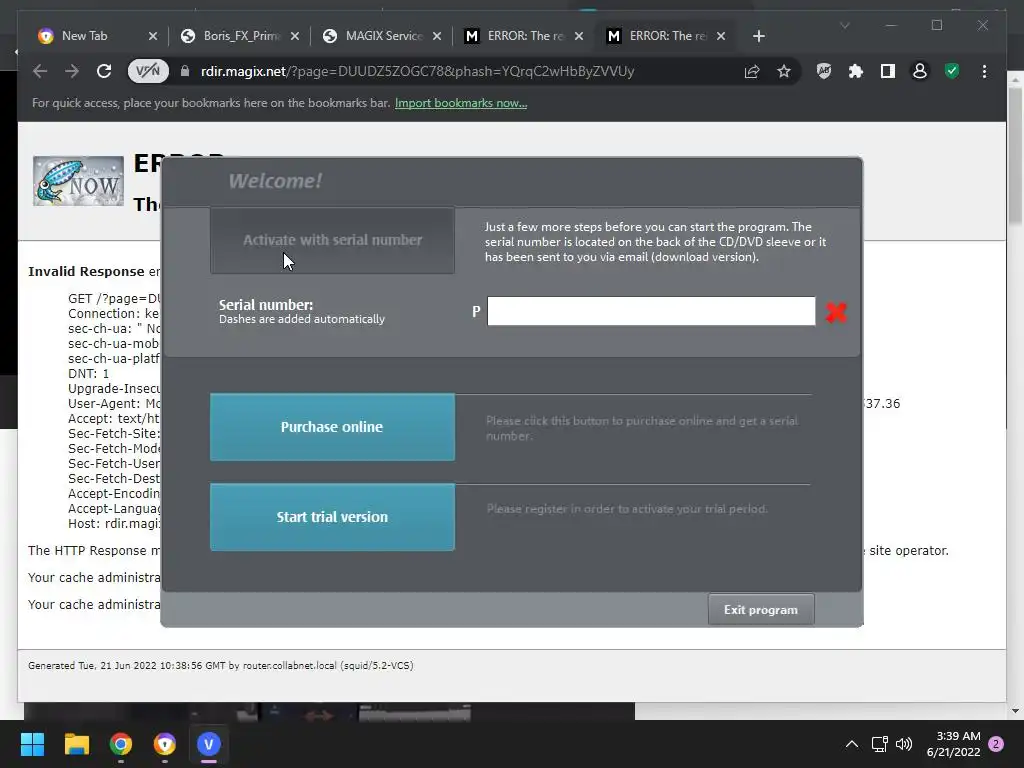This screenshot has height=768, width=1024.
Task: Close the MAGIX Service tab
Action: [x=437, y=36]
